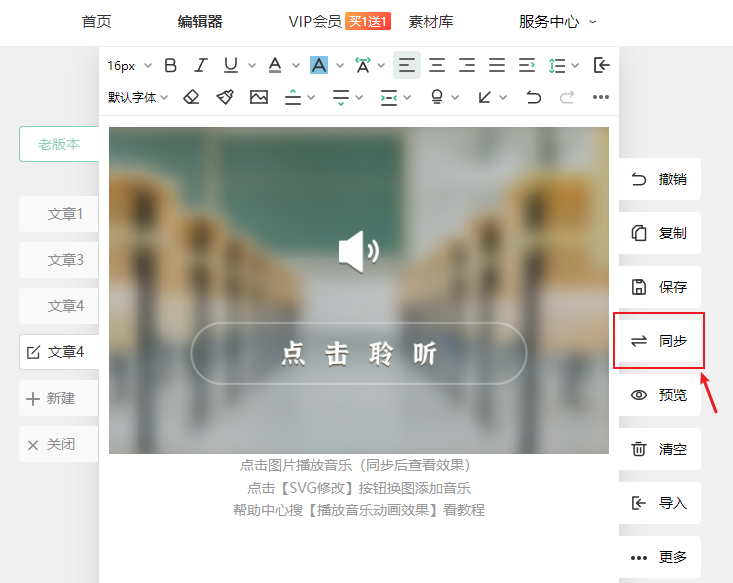The width and height of the screenshot is (733, 583).
Task: Select the 文章3 tab
Action: (59, 260)
